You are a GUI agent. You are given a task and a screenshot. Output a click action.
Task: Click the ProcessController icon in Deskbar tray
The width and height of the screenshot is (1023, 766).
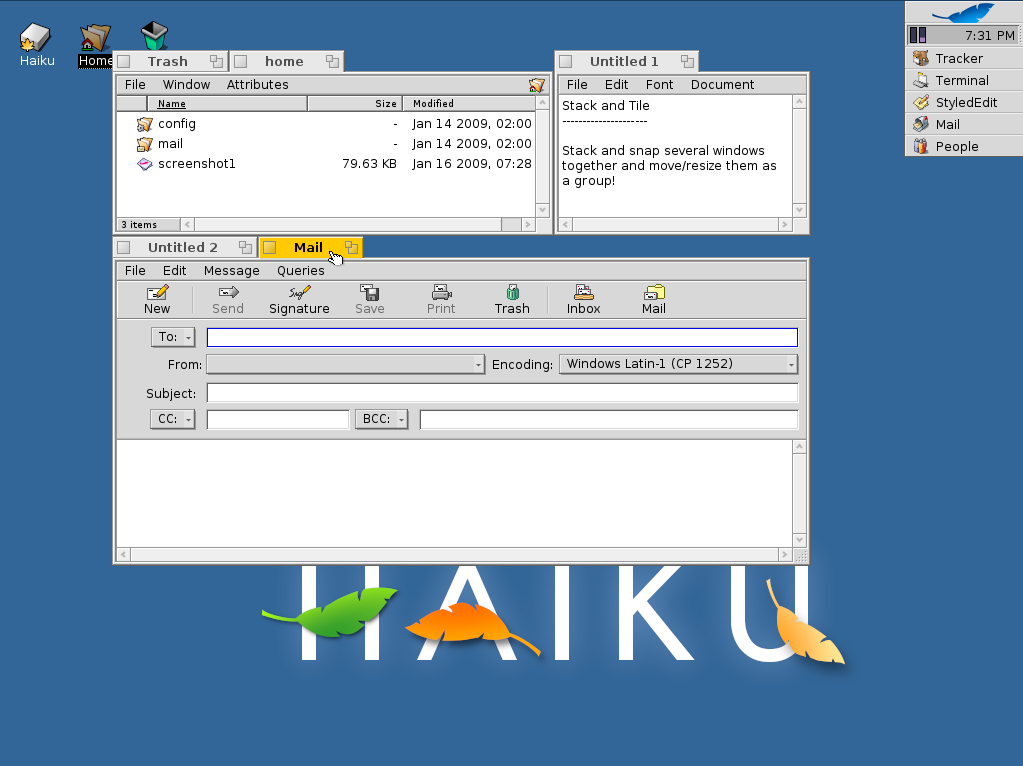(918, 35)
